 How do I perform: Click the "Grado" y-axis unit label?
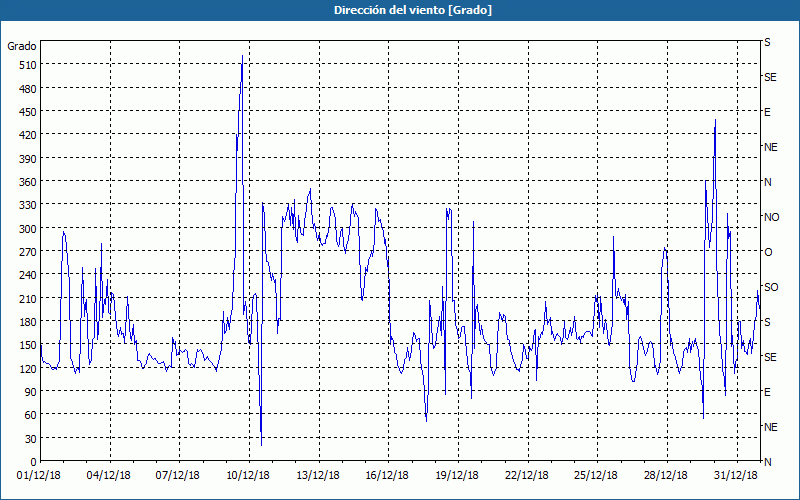[x=22, y=46]
